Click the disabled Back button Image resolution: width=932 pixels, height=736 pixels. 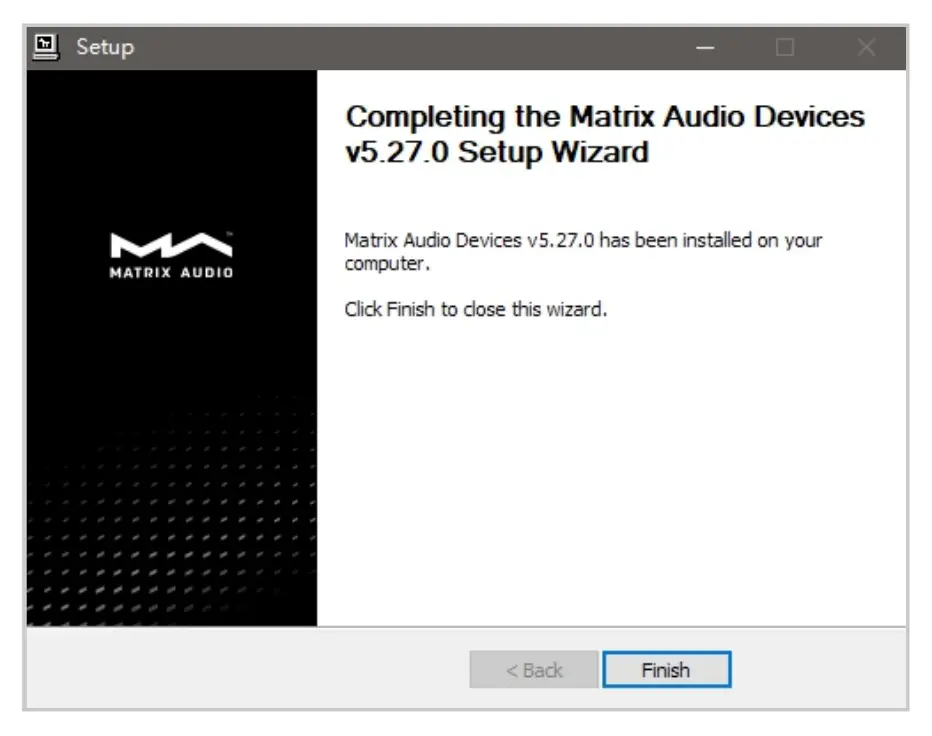[x=534, y=670]
